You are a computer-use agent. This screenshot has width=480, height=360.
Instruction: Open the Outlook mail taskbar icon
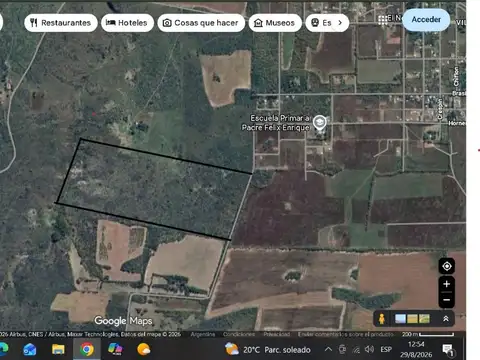(30, 349)
